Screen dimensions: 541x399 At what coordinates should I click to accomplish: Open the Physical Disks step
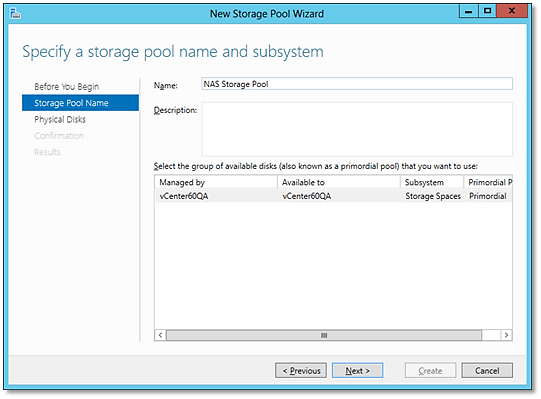point(60,119)
